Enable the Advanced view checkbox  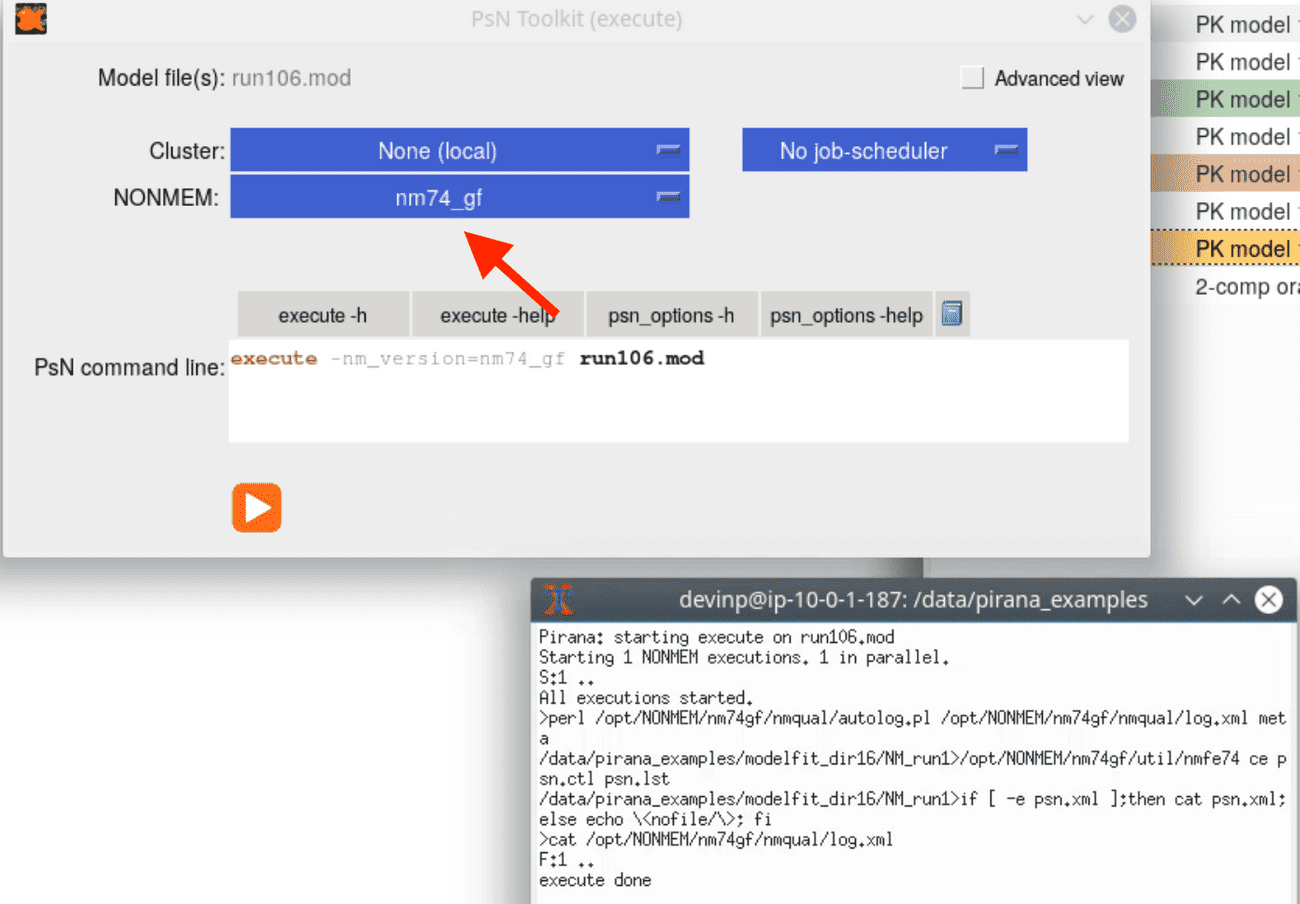[x=972, y=78]
